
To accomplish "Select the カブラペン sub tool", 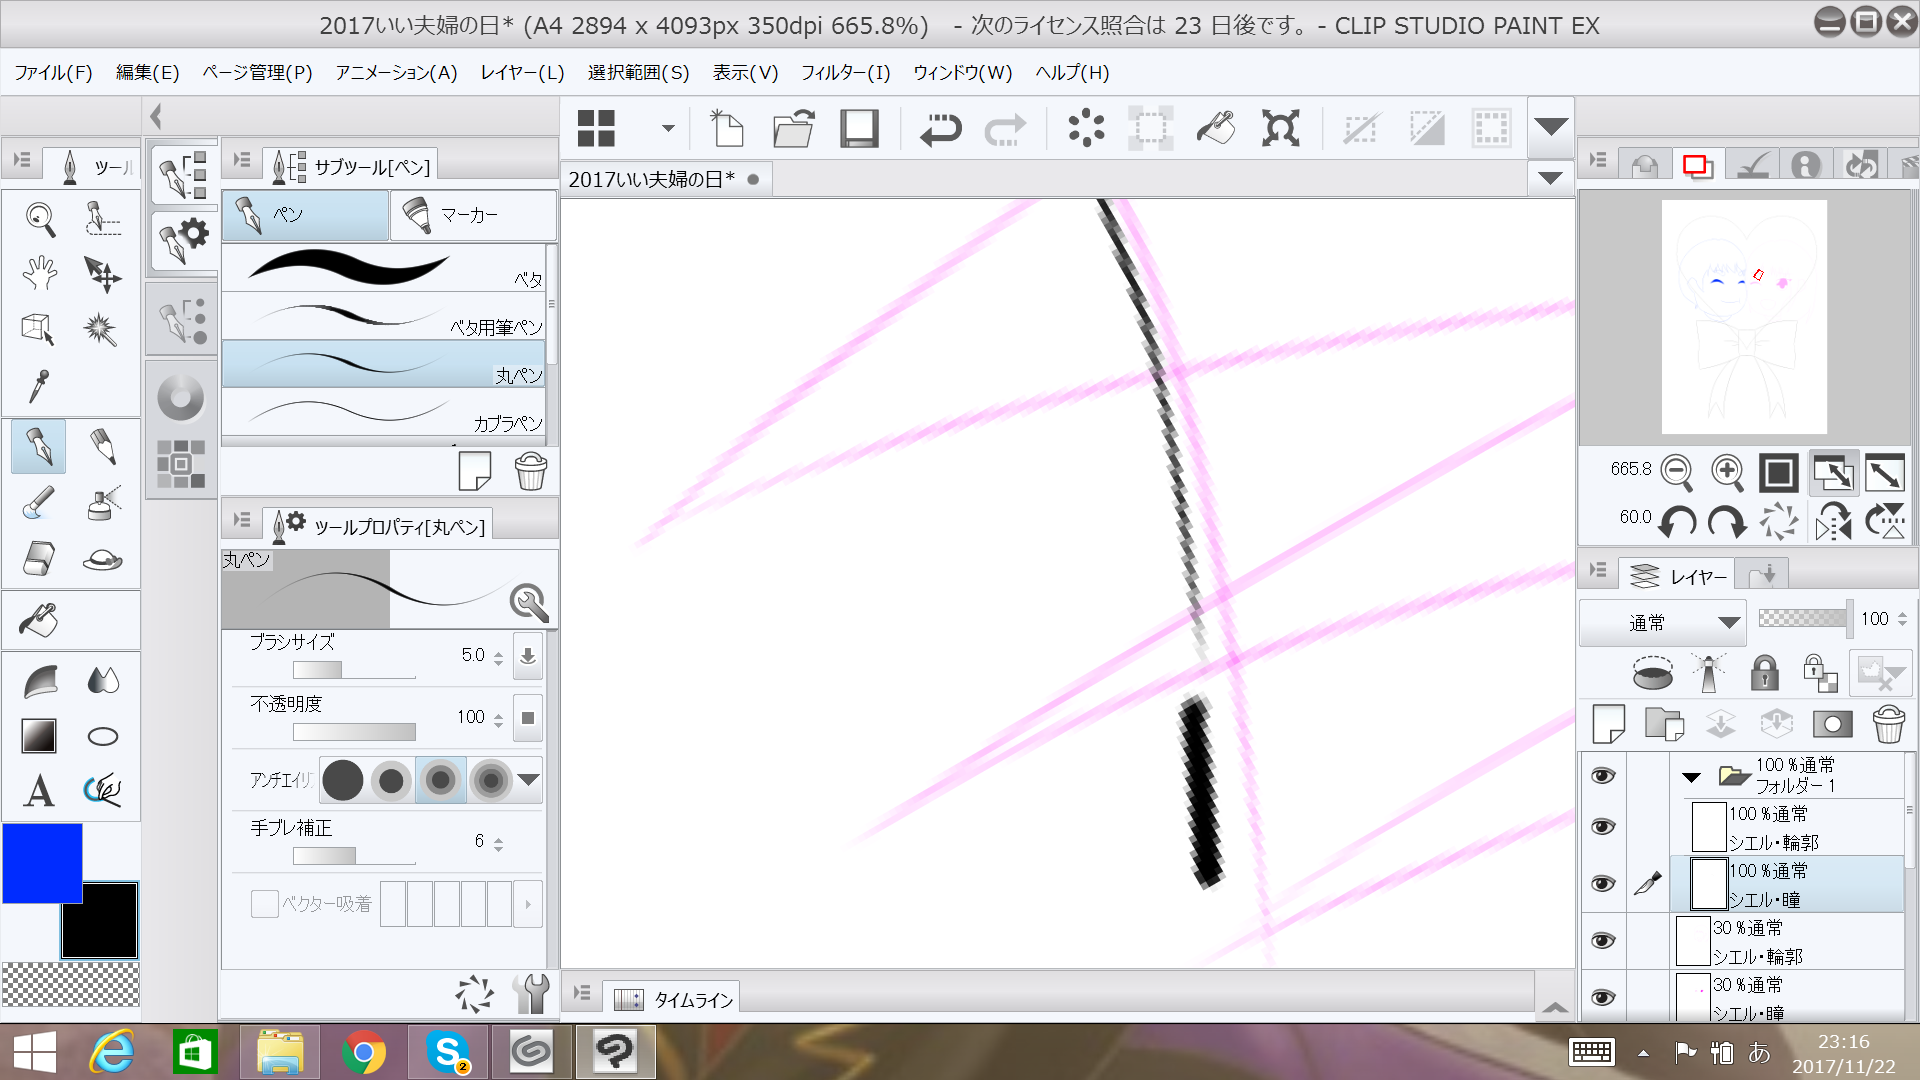I will [385, 412].
